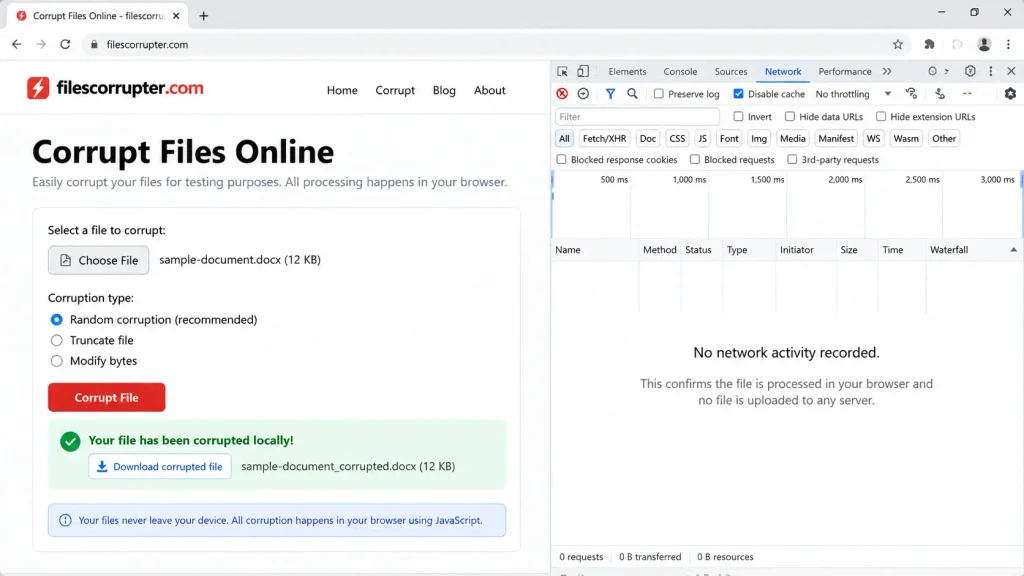Image resolution: width=1024 pixels, height=576 pixels.
Task: Click the filescorrupter.com logo
Action: (116, 88)
